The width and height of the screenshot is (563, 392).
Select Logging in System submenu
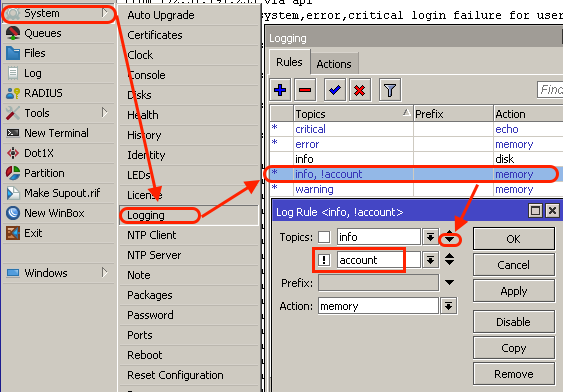tap(189, 215)
